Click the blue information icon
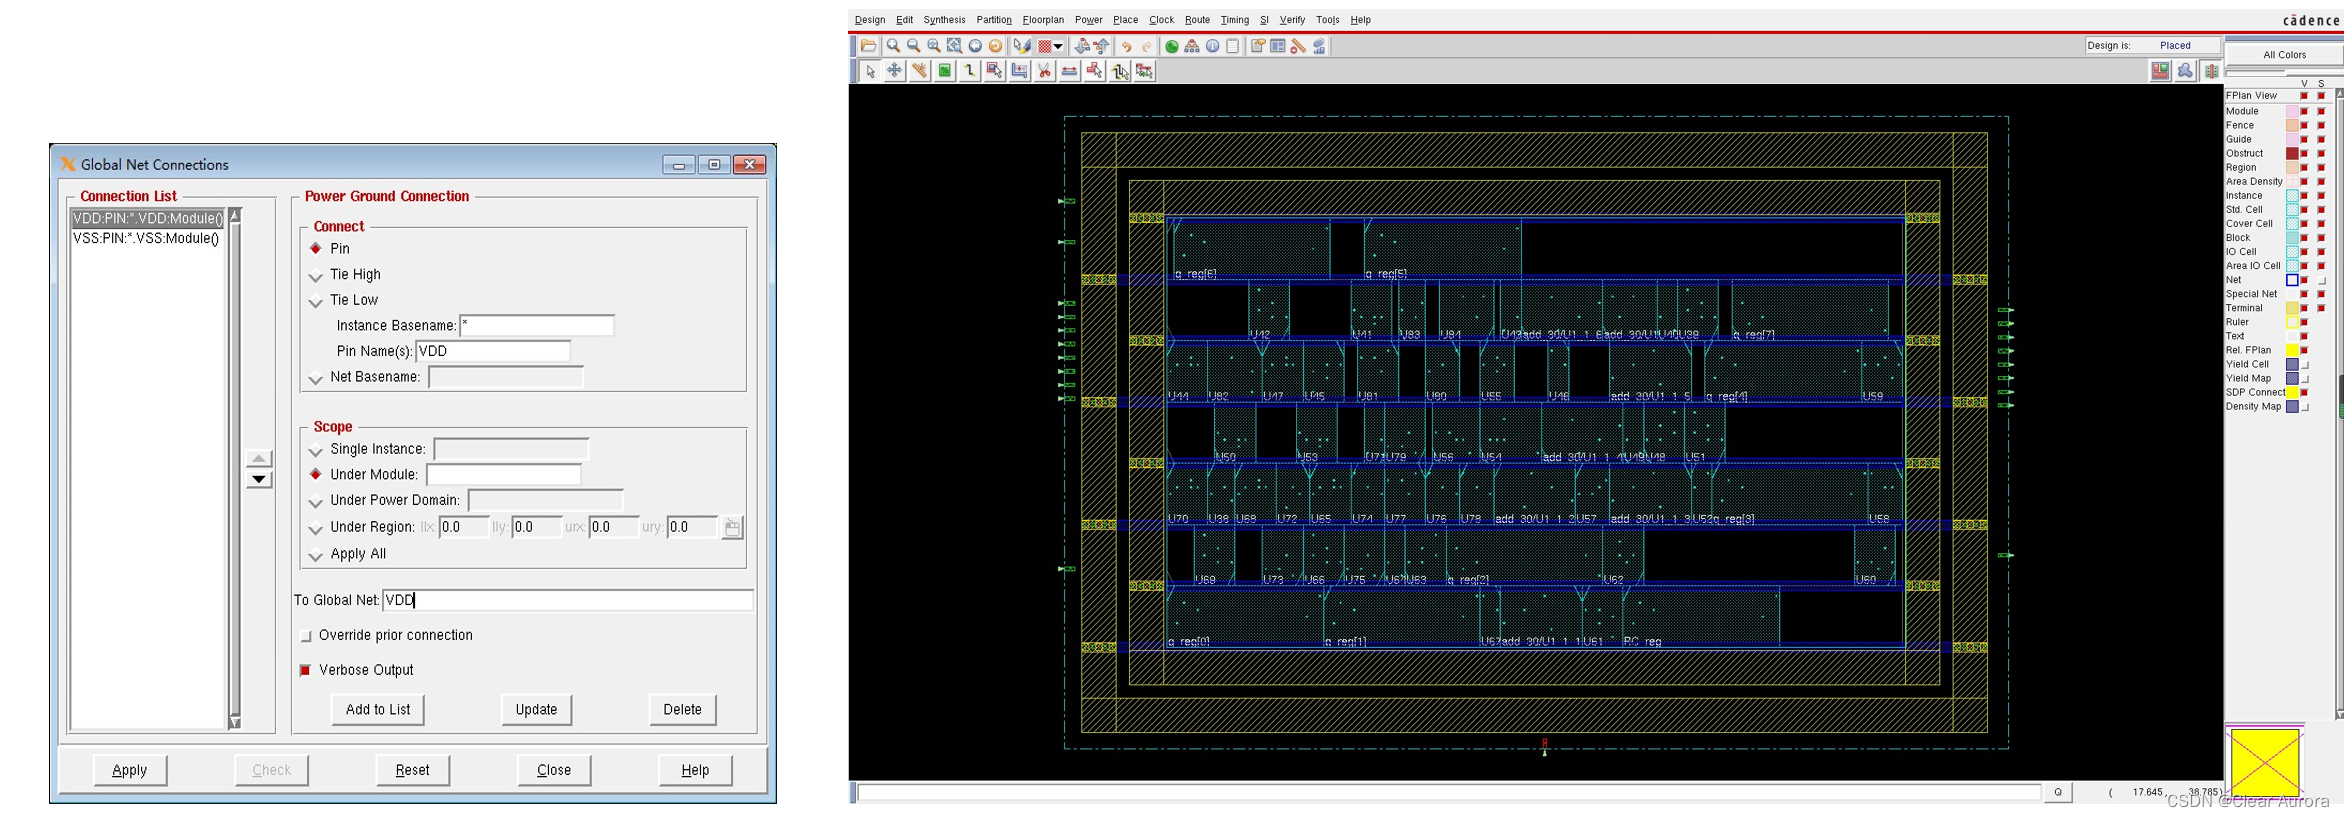Screen dimensions: 2344x817 1212,46
